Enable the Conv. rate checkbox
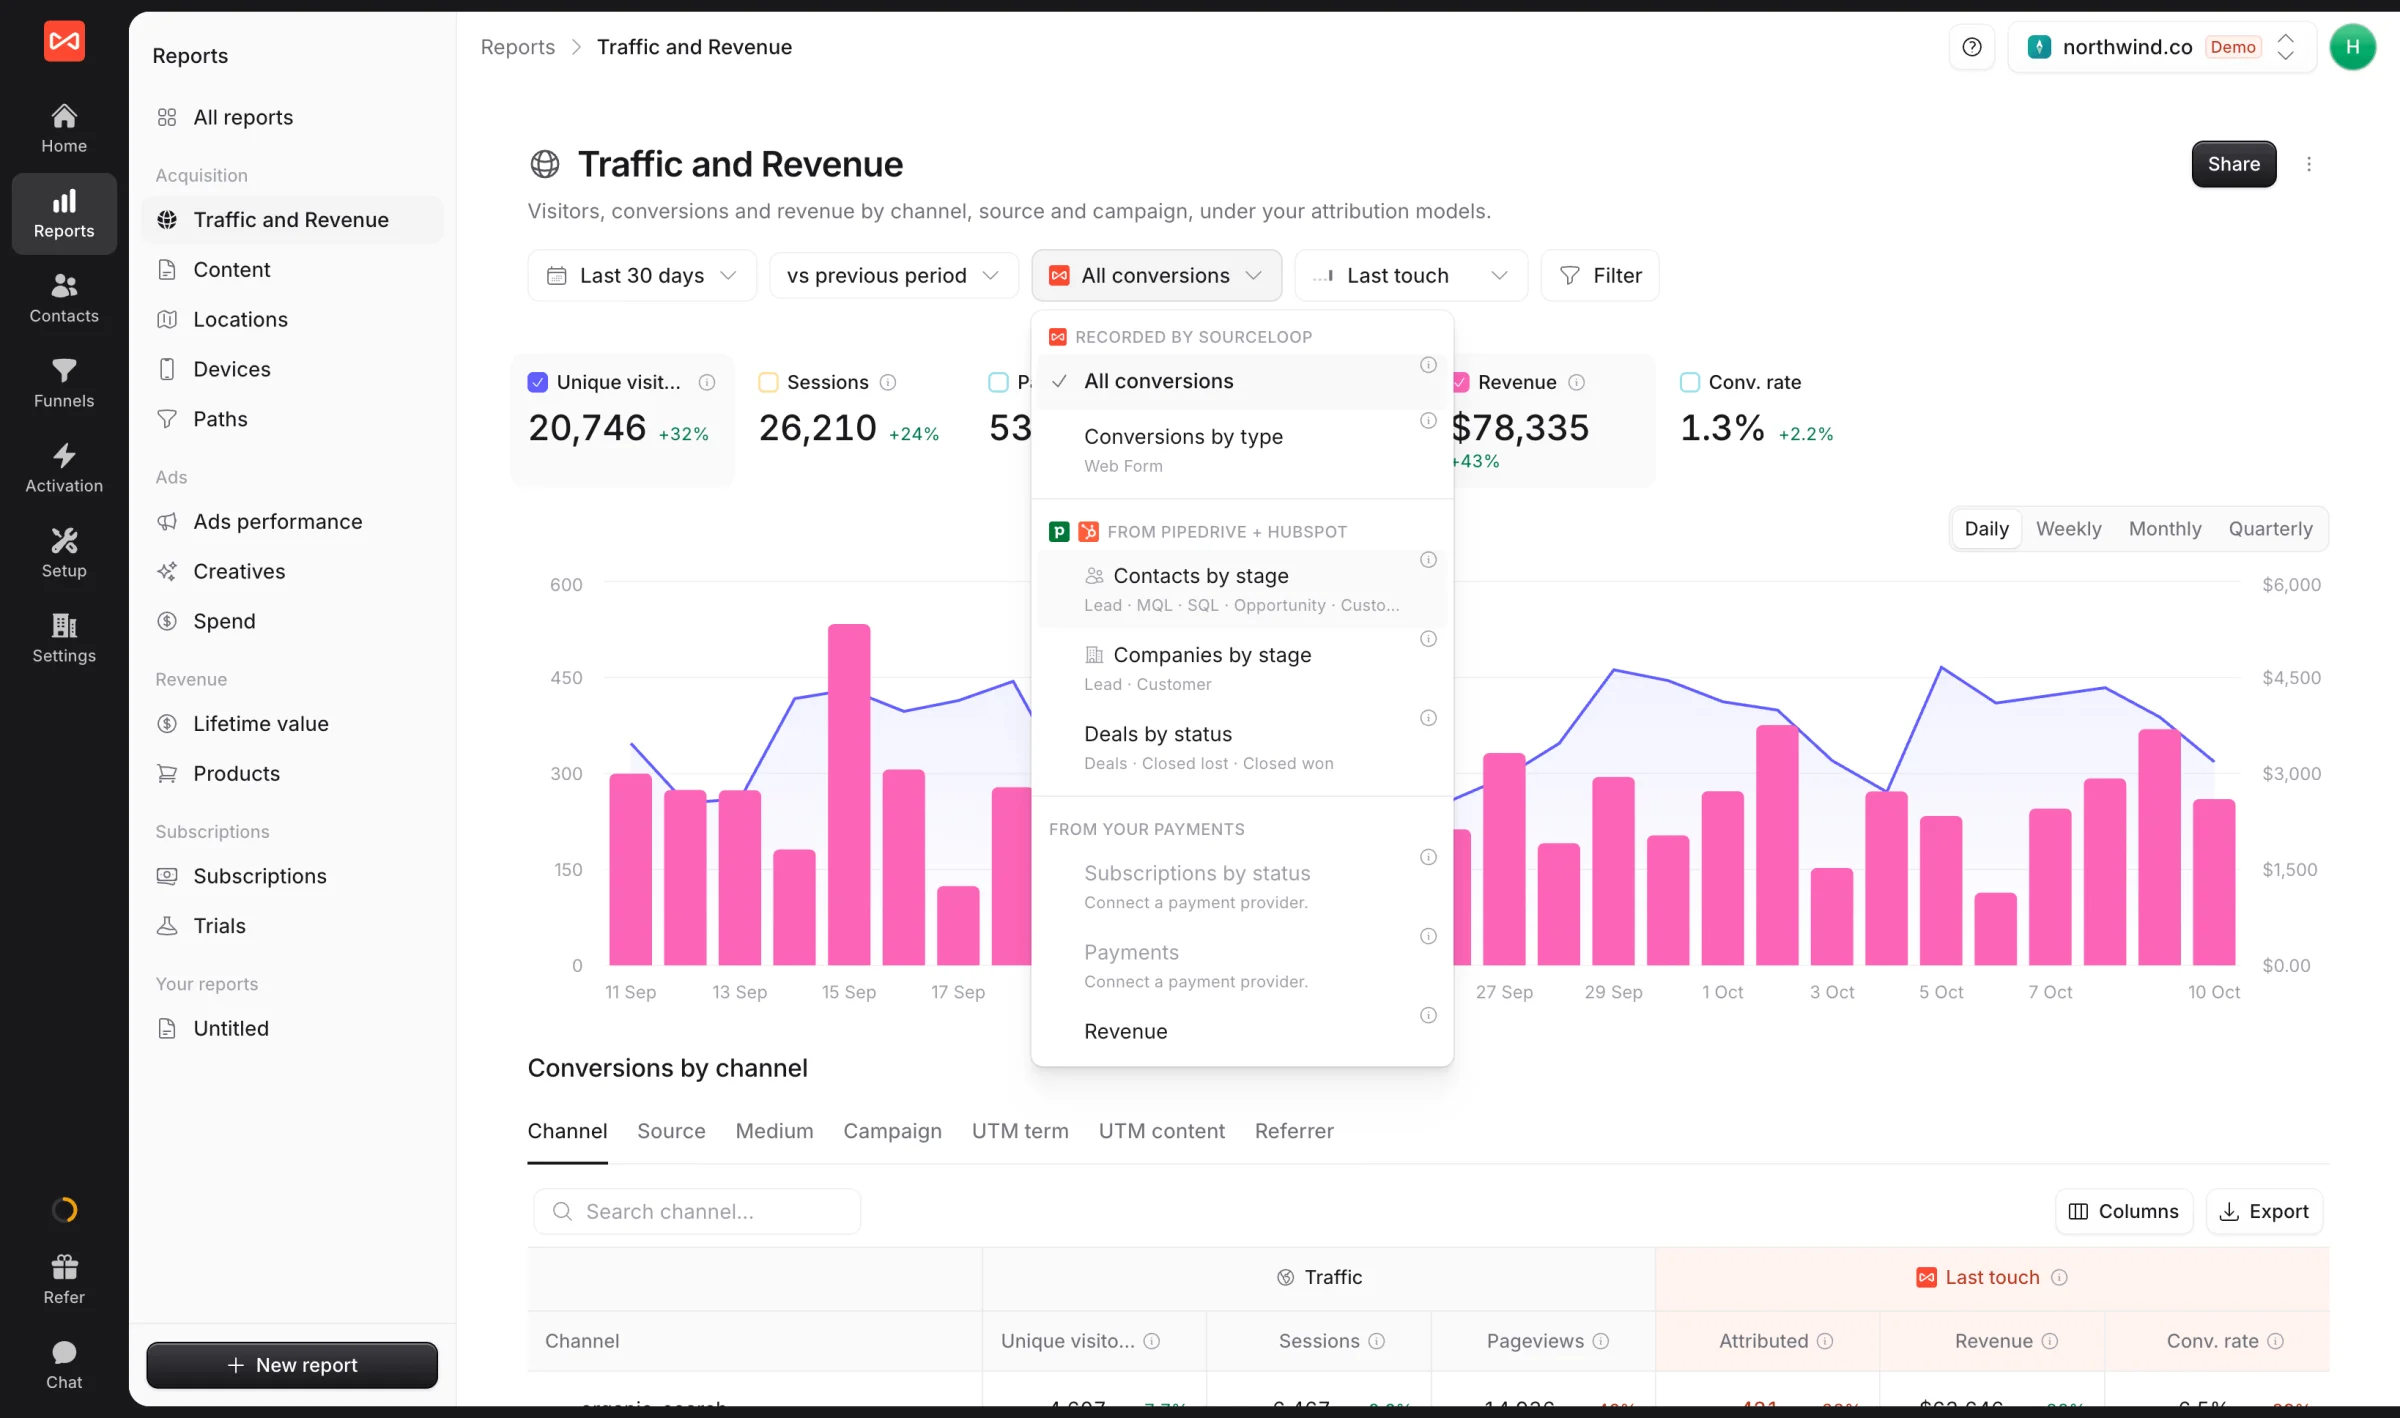This screenshot has height=1418, width=2400. (1690, 382)
